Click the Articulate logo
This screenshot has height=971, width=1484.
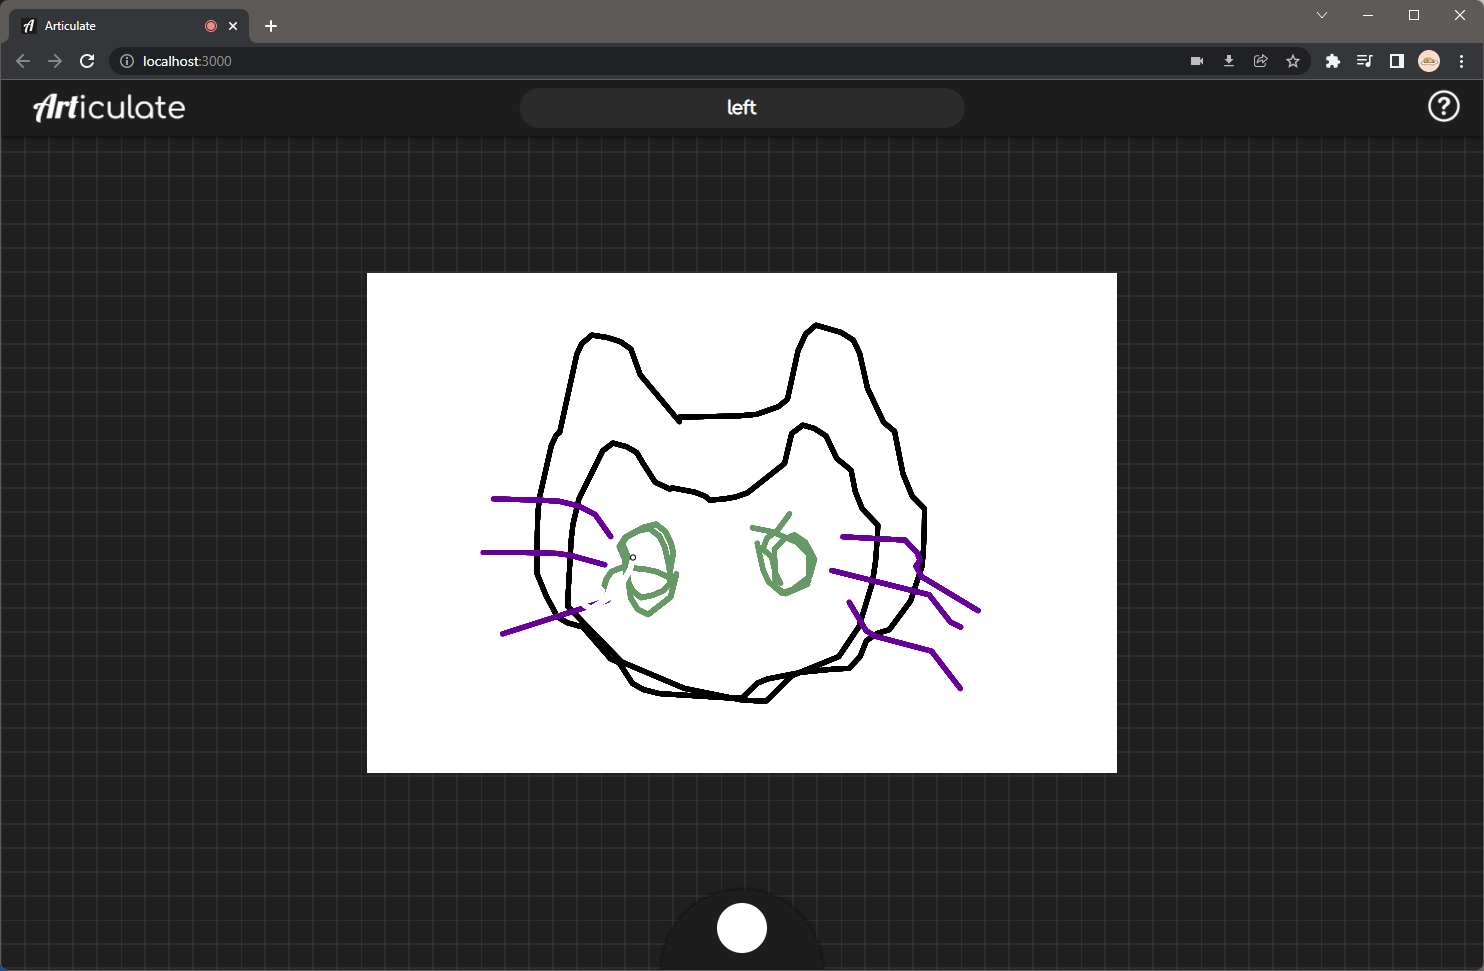pos(109,107)
